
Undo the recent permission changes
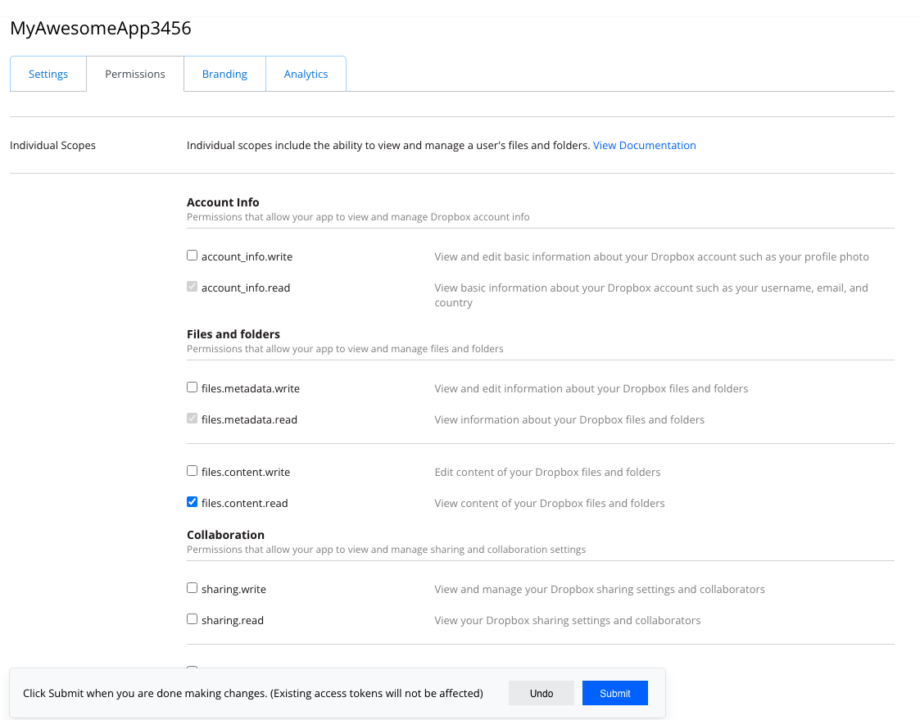541,692
